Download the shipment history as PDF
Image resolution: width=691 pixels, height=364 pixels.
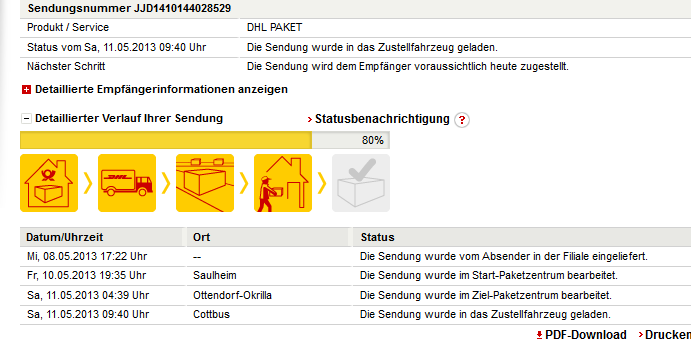tap(585, 335)
